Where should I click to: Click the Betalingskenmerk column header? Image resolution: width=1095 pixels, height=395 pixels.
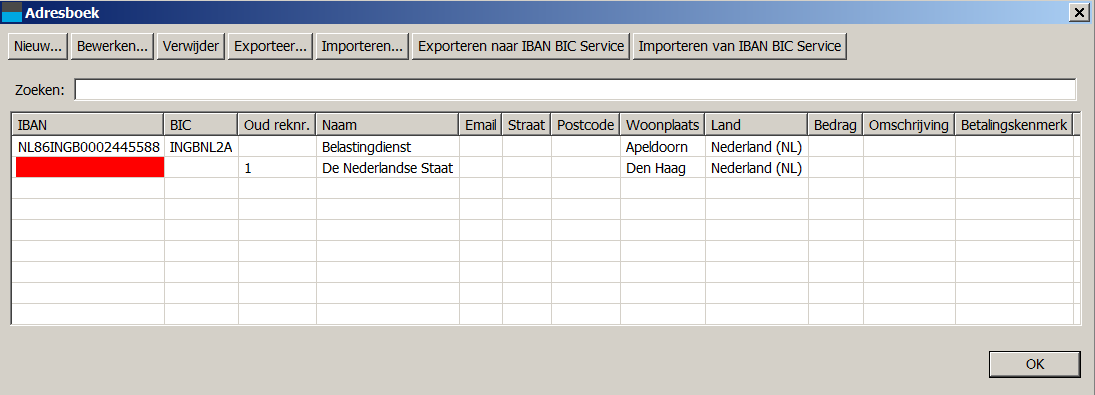click(x=1014, y=125)
